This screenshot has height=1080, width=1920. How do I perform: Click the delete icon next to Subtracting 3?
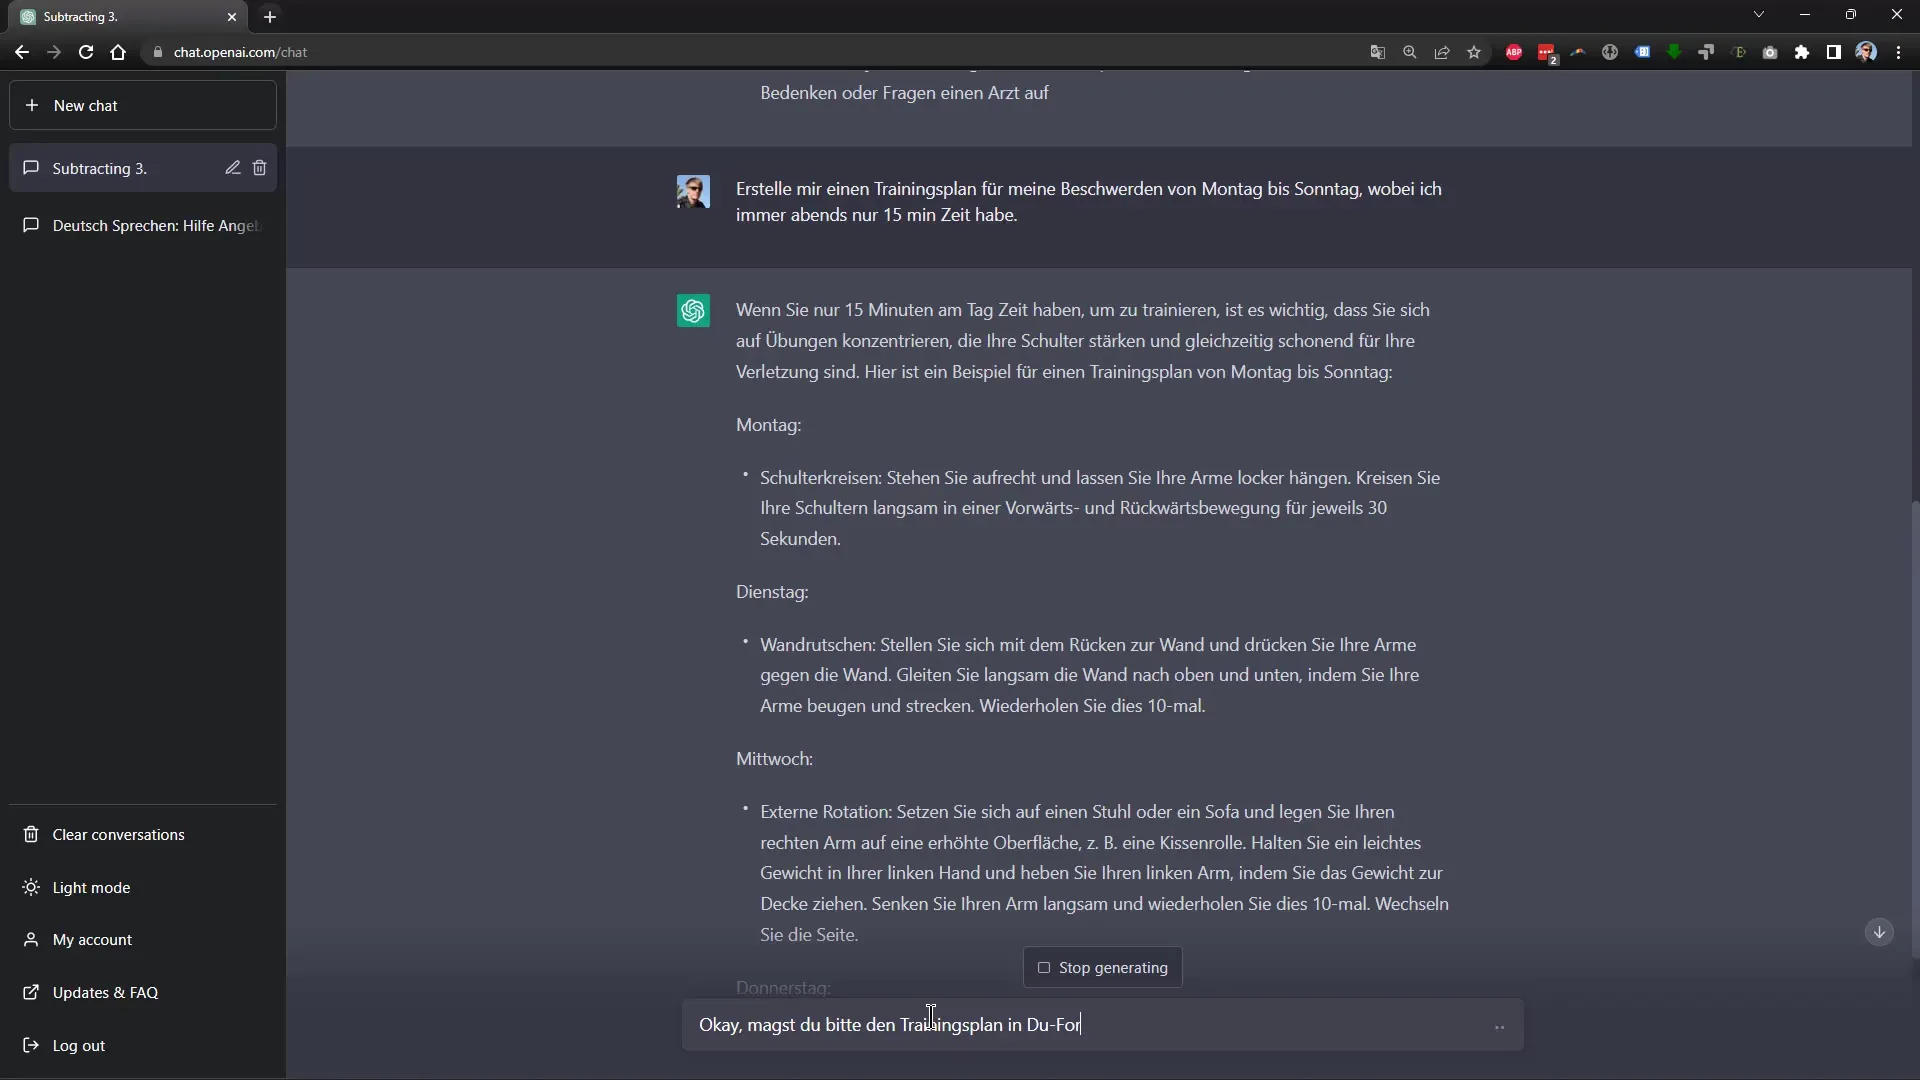pos(258,167)
